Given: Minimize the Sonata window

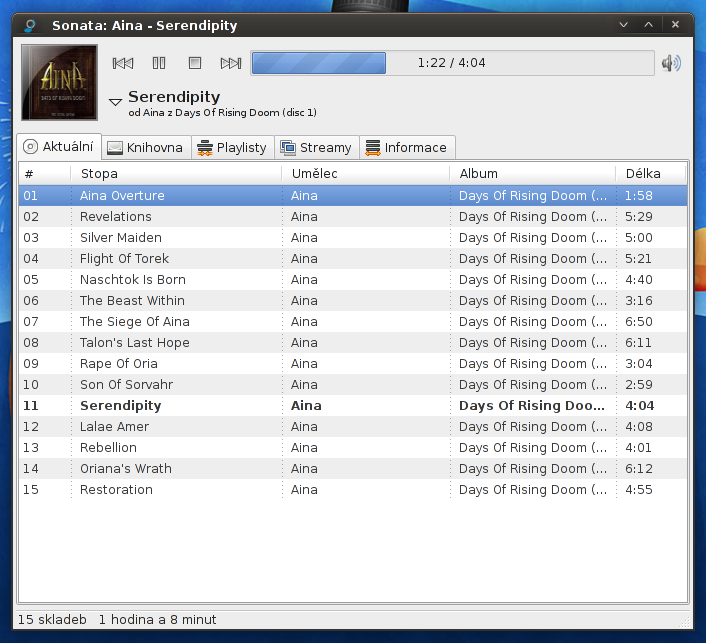Looking at the screenshot, I should pos(624,25).
